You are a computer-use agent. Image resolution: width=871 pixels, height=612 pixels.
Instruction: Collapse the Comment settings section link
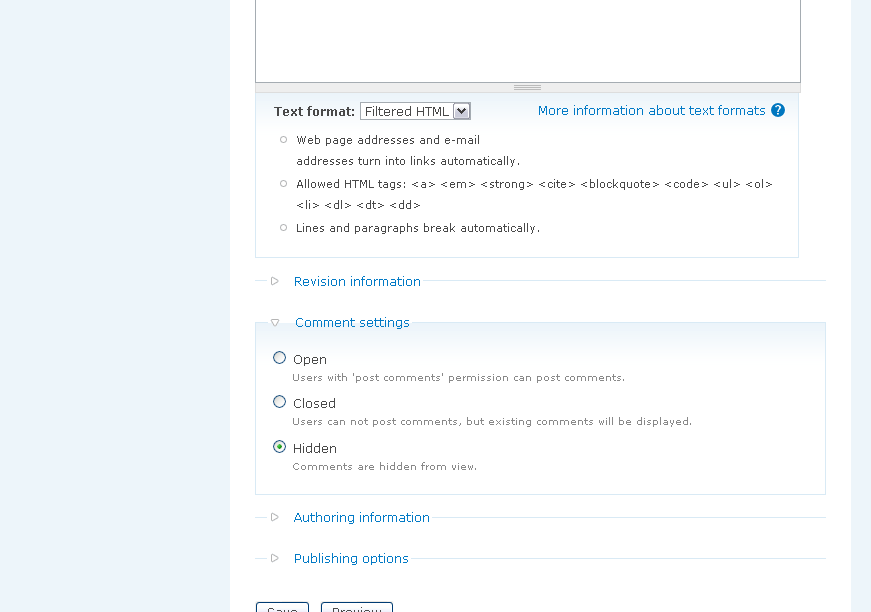[352, 323]
